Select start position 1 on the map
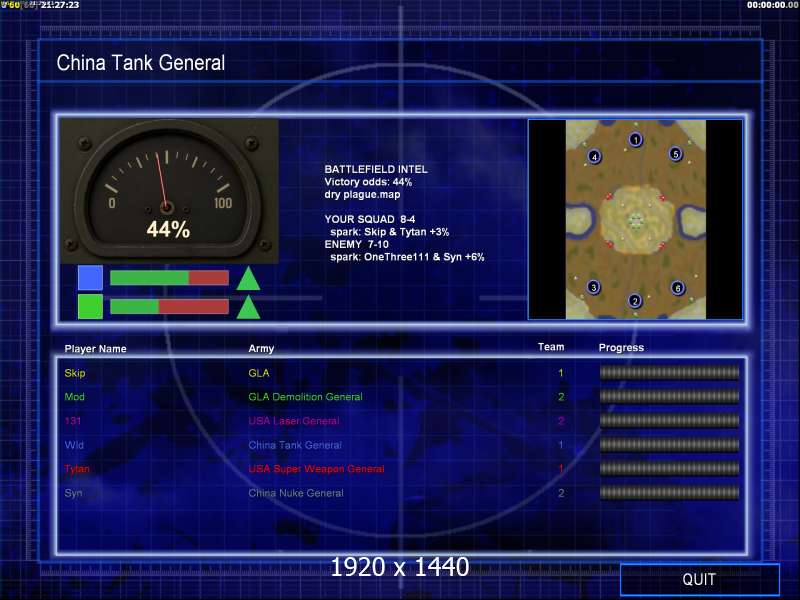Viewport: 800px width, 600px height. (x=635, y=139)
